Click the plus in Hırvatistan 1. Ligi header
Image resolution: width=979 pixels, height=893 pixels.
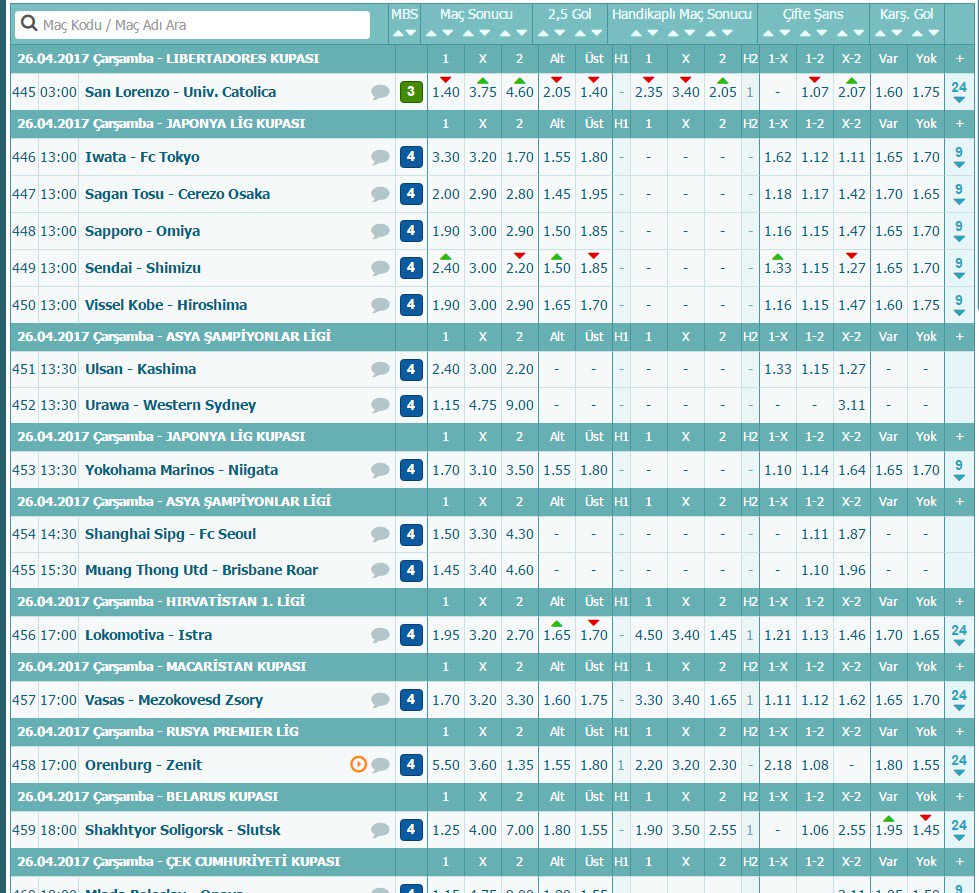click(x=960, y=601)
